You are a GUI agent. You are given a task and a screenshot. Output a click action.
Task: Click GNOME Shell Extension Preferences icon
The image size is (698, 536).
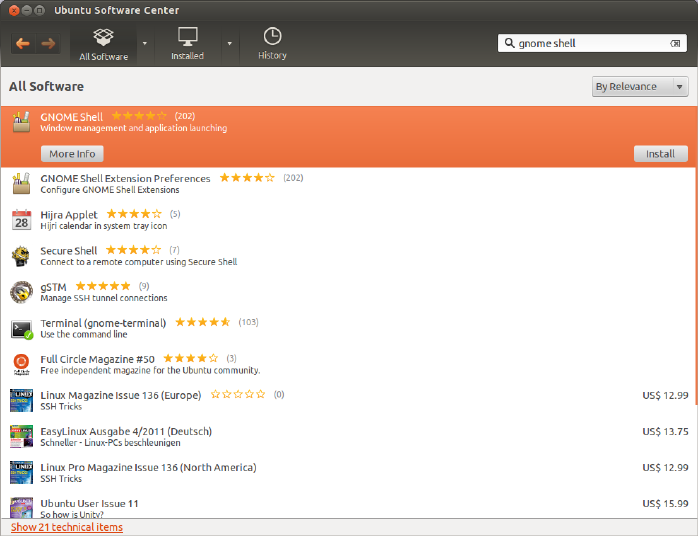[x=21, y=183]
